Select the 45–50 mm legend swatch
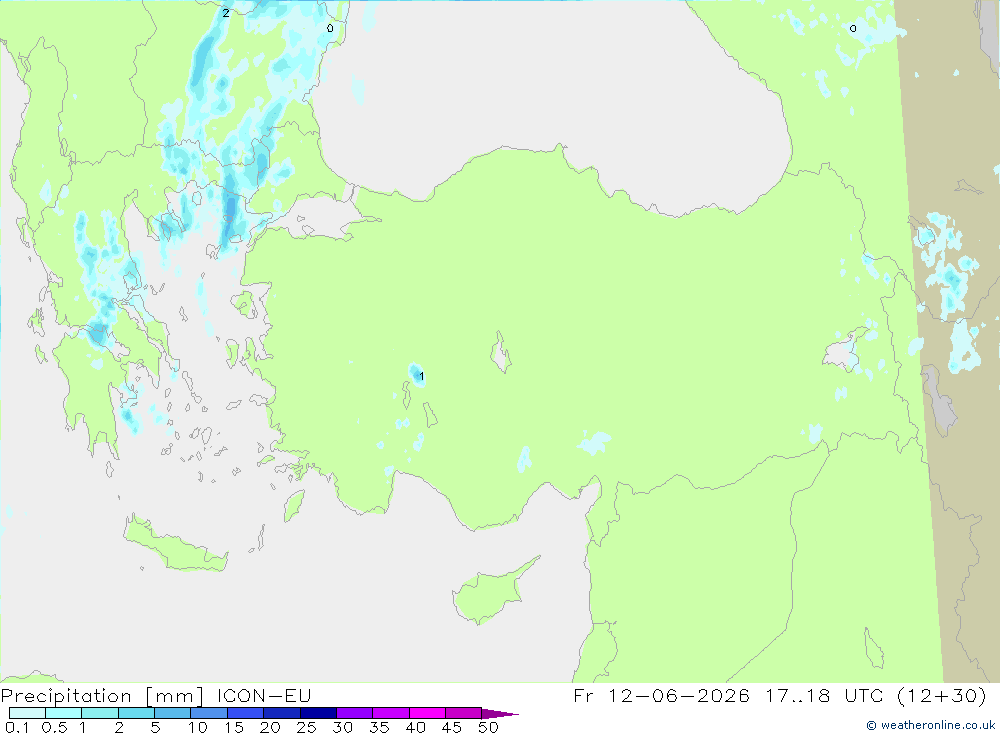 pos(463,713)
